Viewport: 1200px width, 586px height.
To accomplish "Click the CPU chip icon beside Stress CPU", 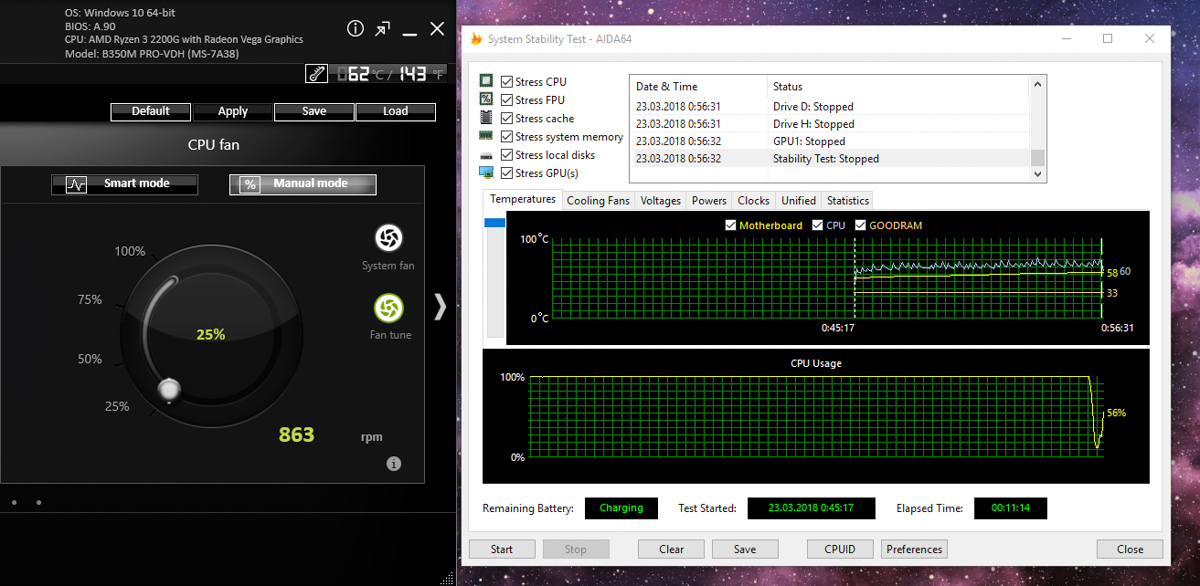I will pyautogui.click(x=486, y=81).
